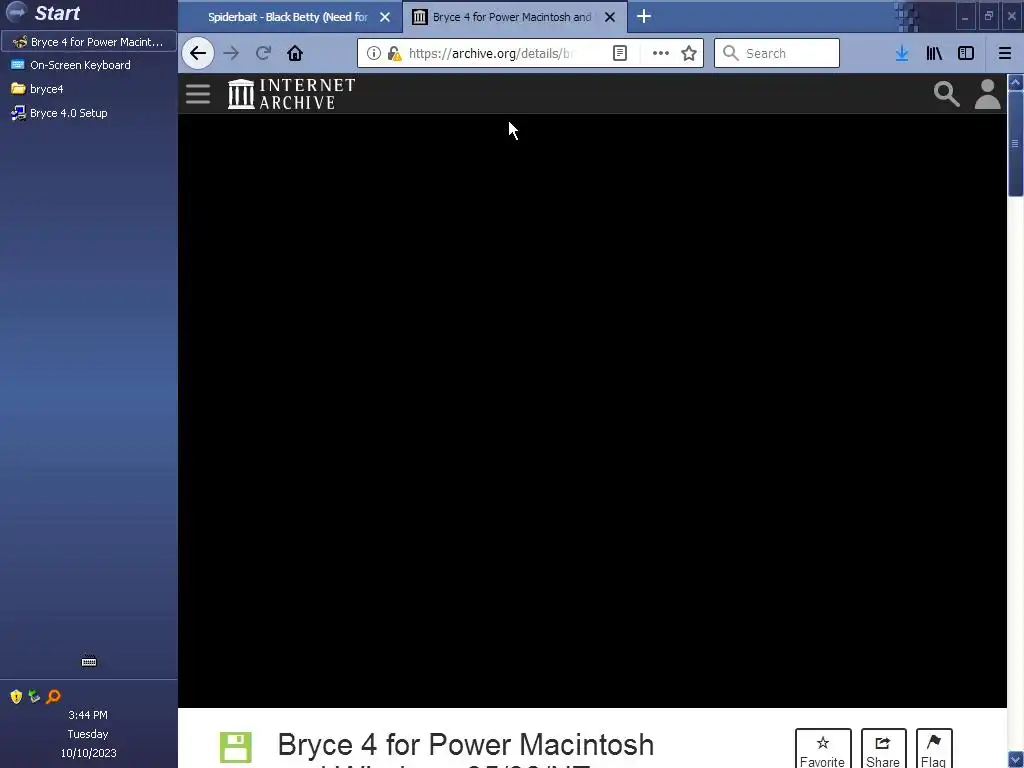The width and height of the screenshot is (1024, 768).
Task: Click the date 10/10/2023
Action: (88, 753)
